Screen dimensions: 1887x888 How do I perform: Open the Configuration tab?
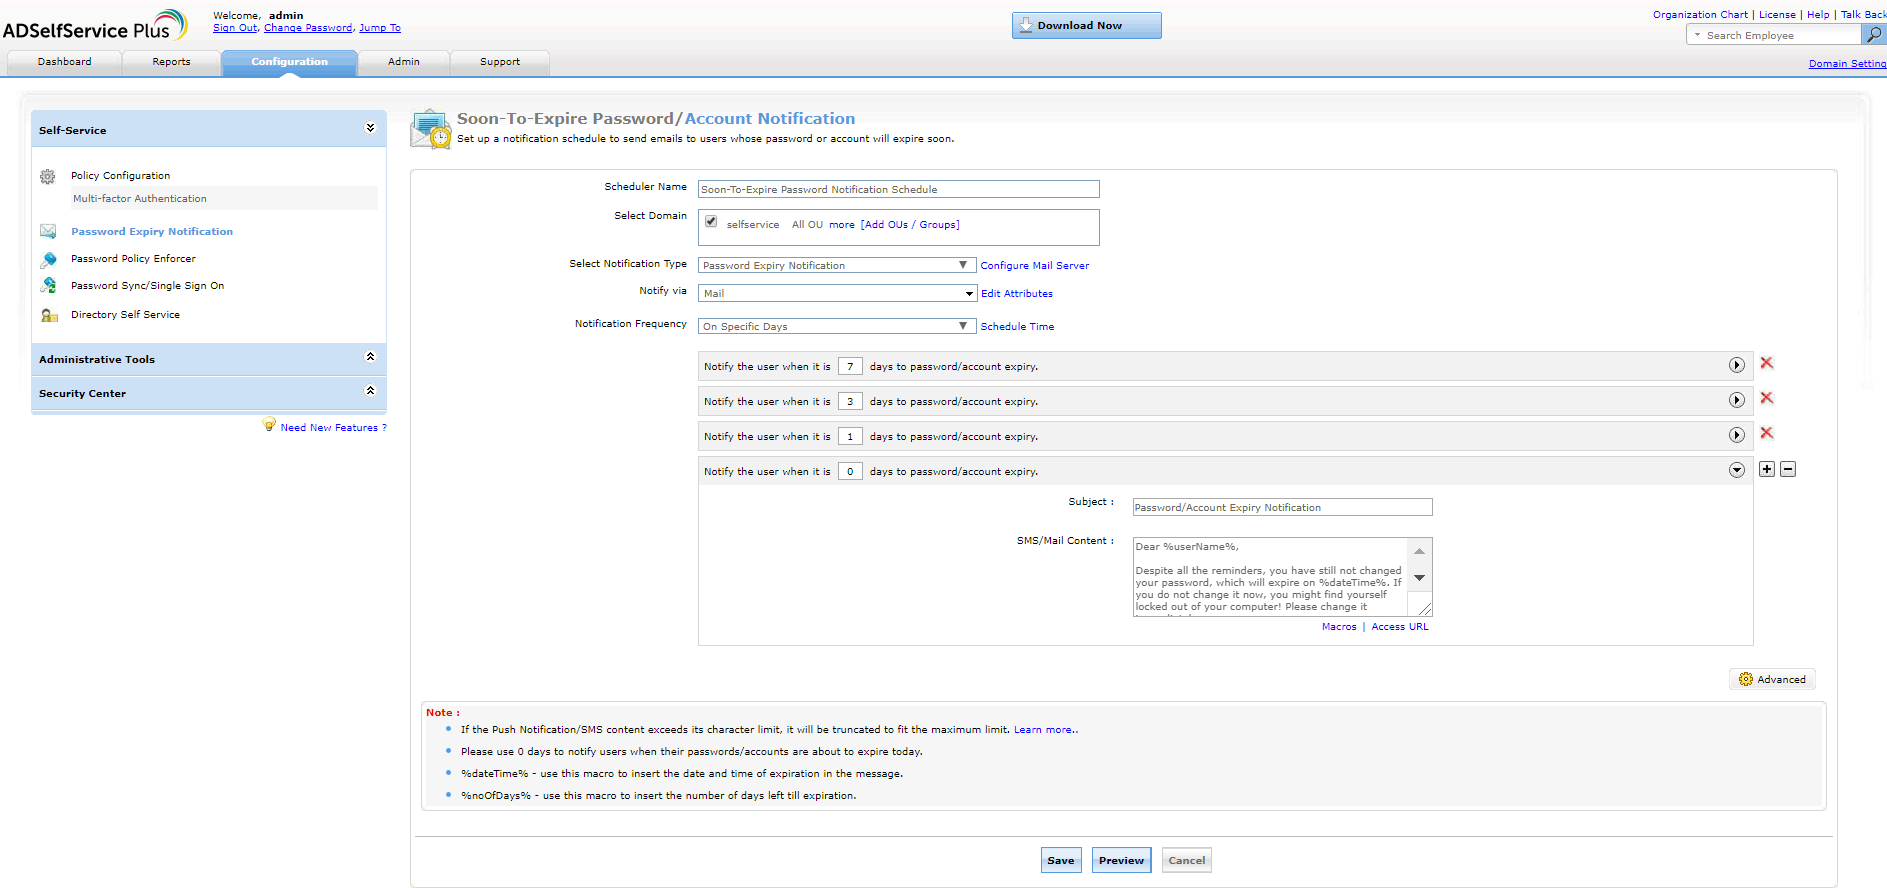point(289,62)
